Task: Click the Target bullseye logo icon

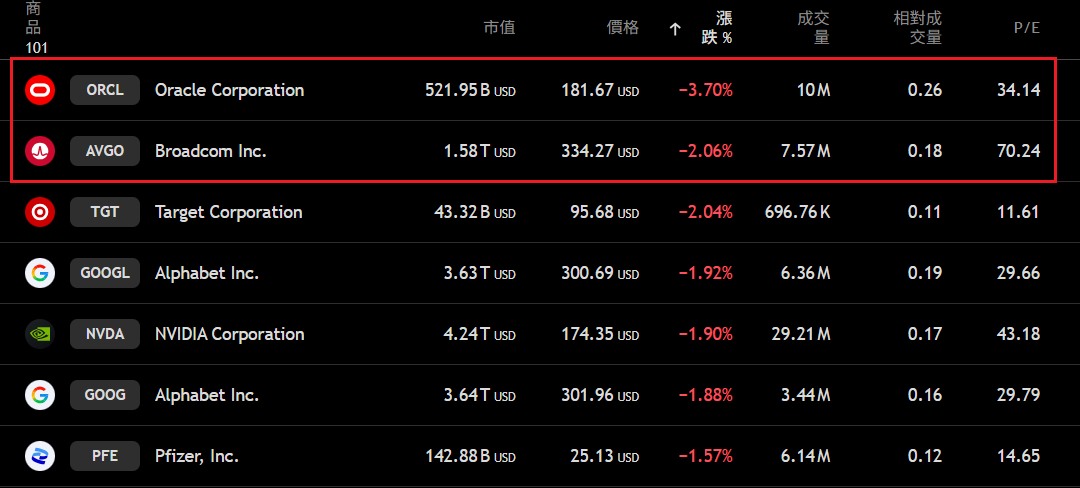Action: [x=39, y=212]
